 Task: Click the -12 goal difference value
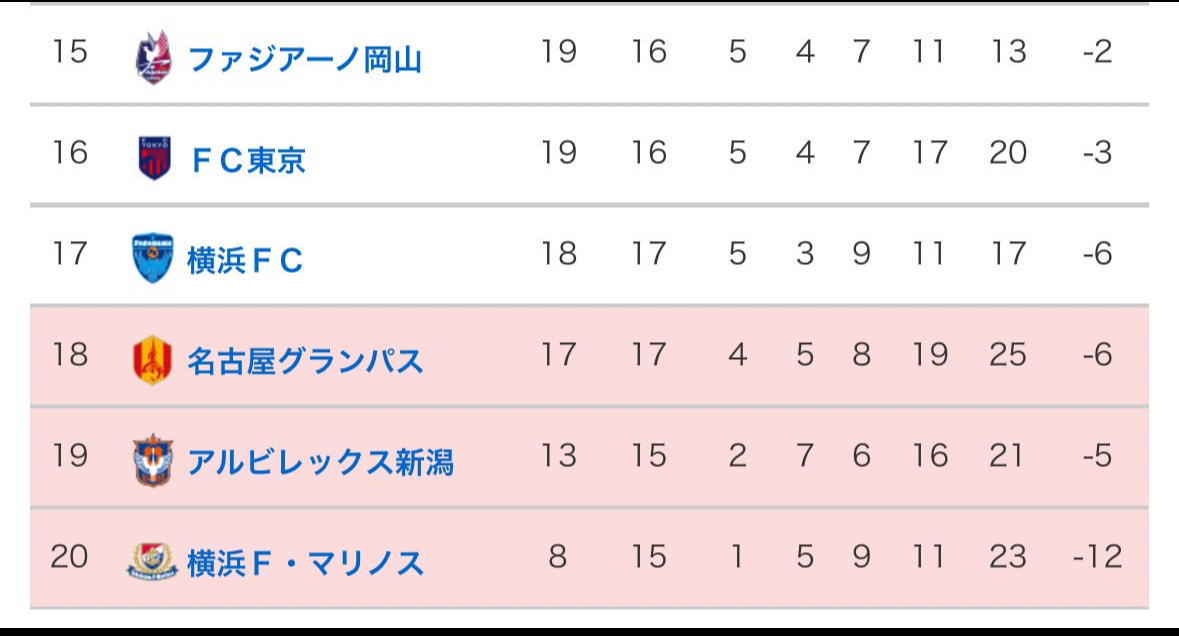[x=1098, y=557]
